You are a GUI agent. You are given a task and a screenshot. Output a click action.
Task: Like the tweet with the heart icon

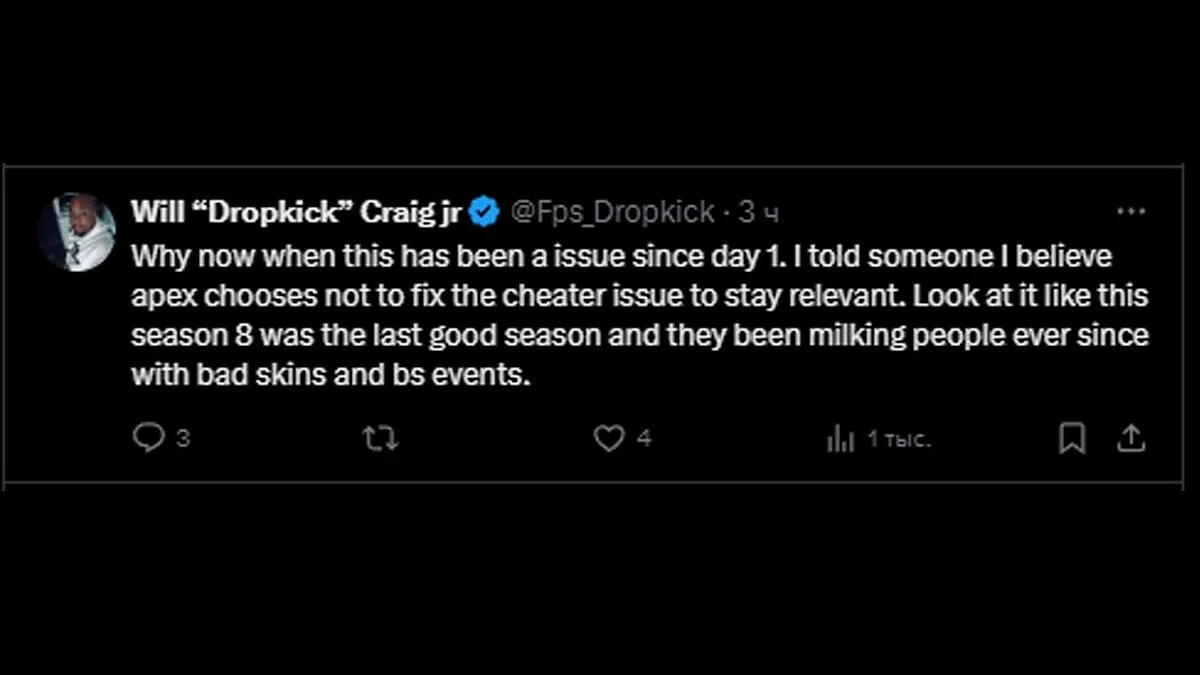click(609, 438)
